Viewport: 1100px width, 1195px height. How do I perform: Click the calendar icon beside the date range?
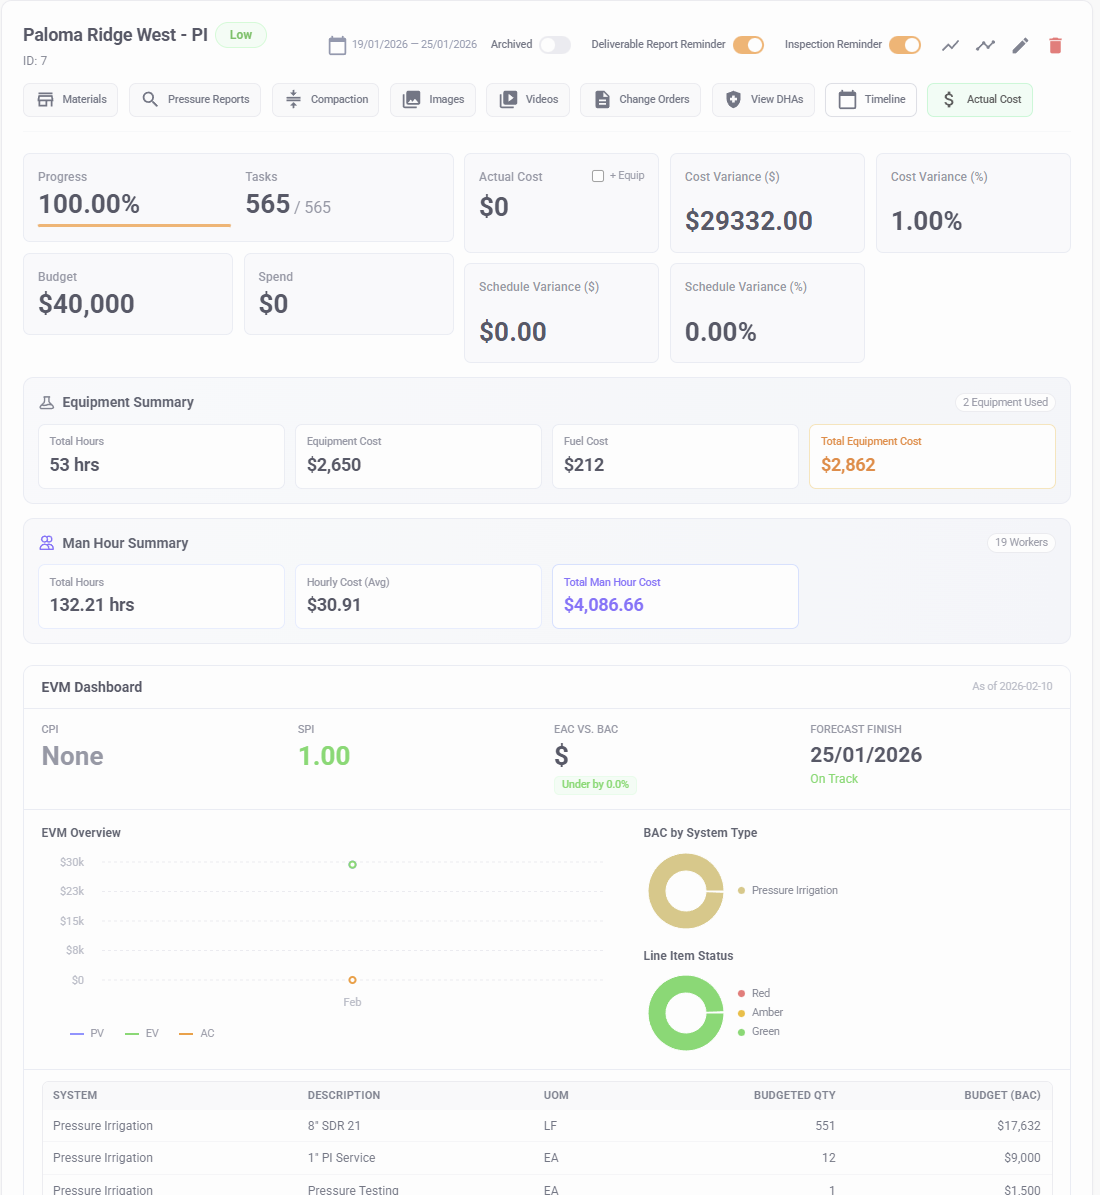(x=337, y=45)
